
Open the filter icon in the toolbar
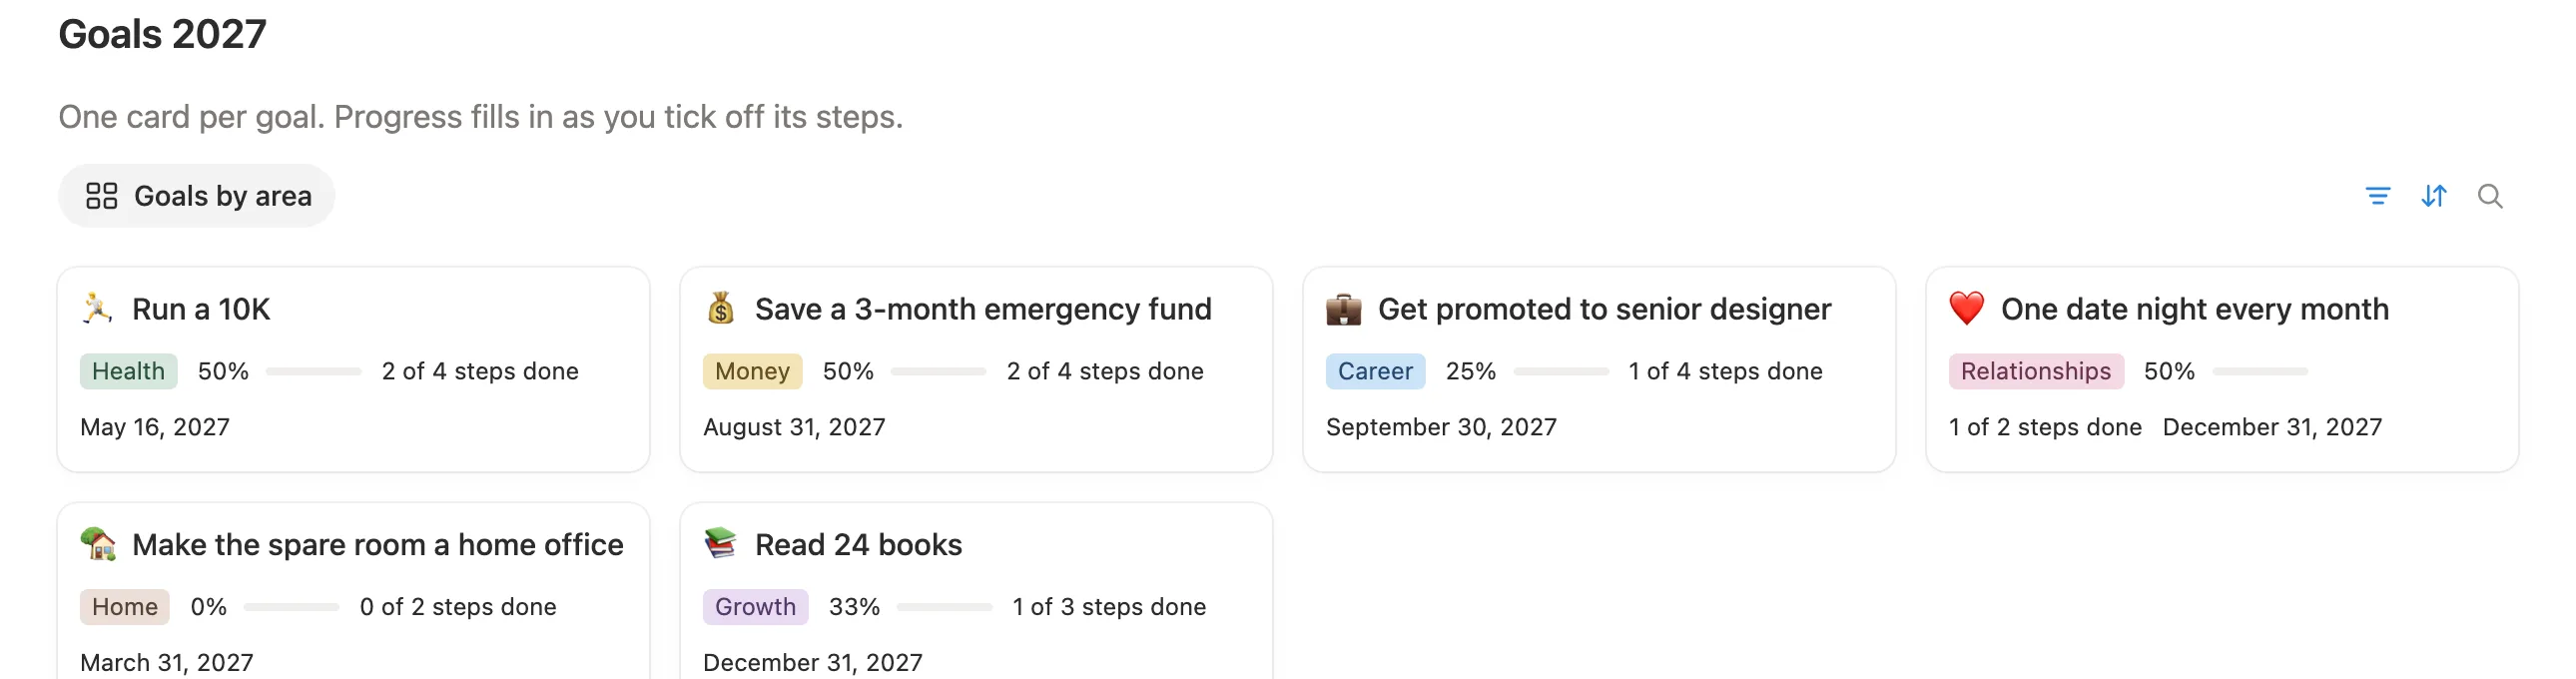tap(2378, 196)
